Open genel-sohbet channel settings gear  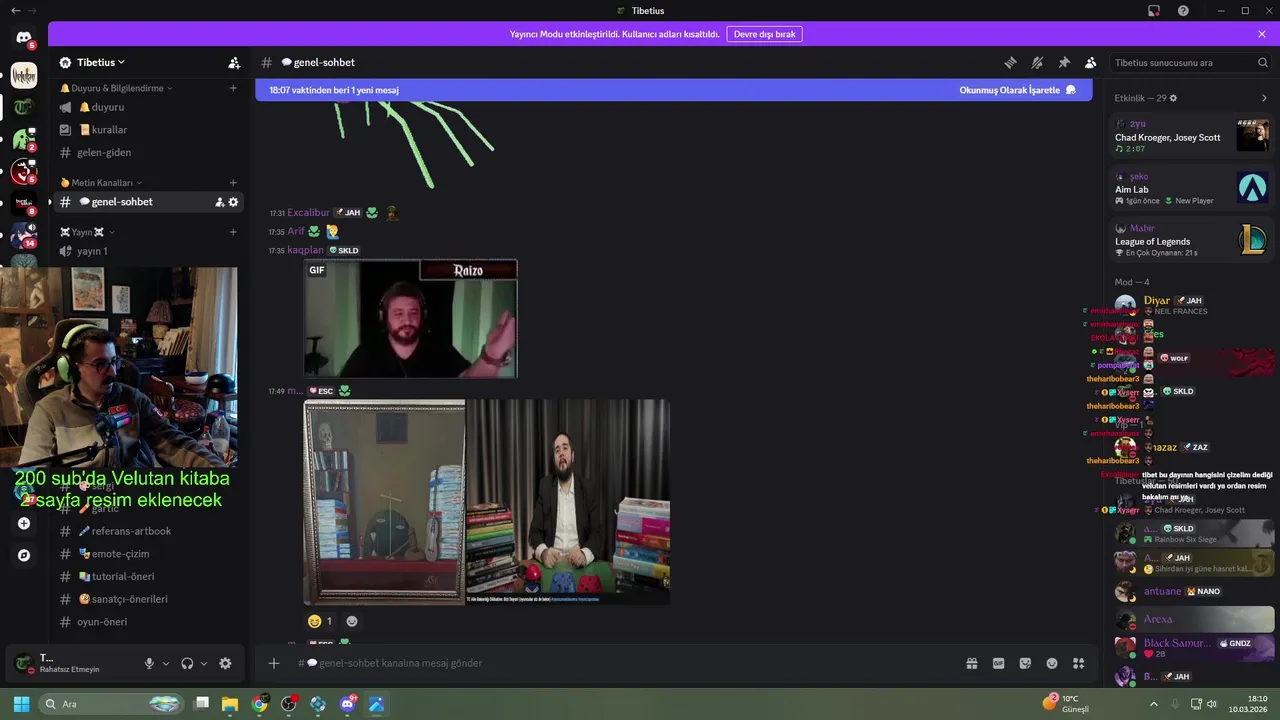point(234,202)
